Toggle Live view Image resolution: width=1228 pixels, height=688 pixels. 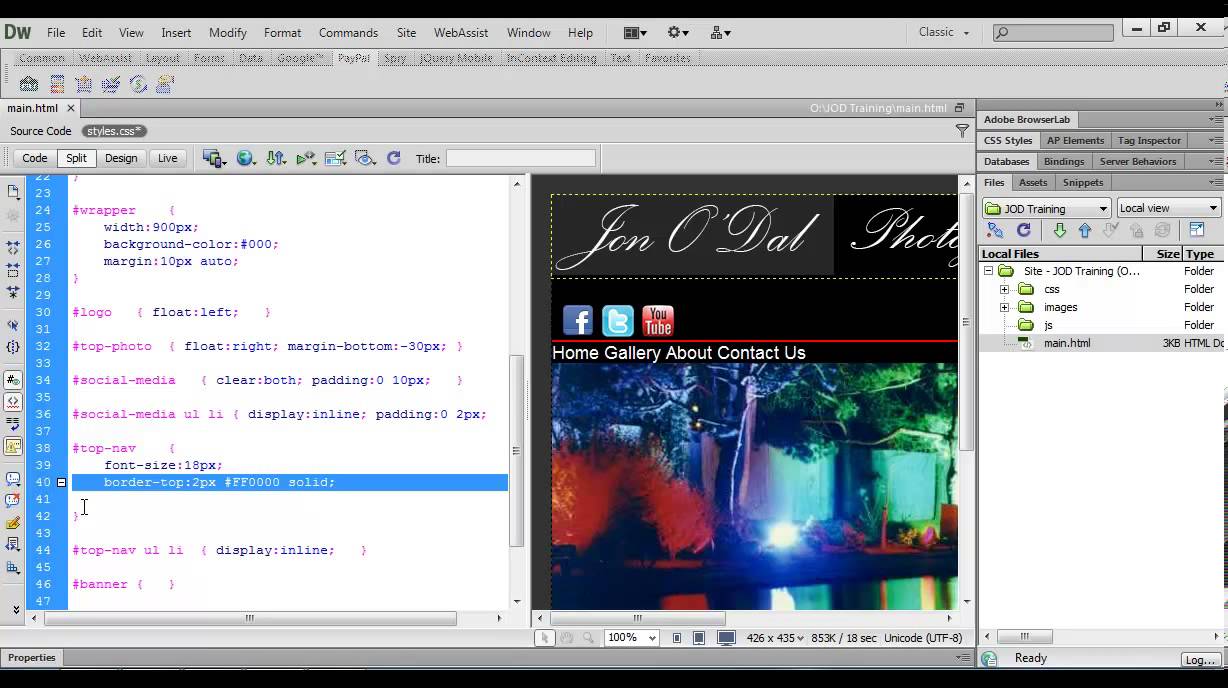(x=167, y=158)
